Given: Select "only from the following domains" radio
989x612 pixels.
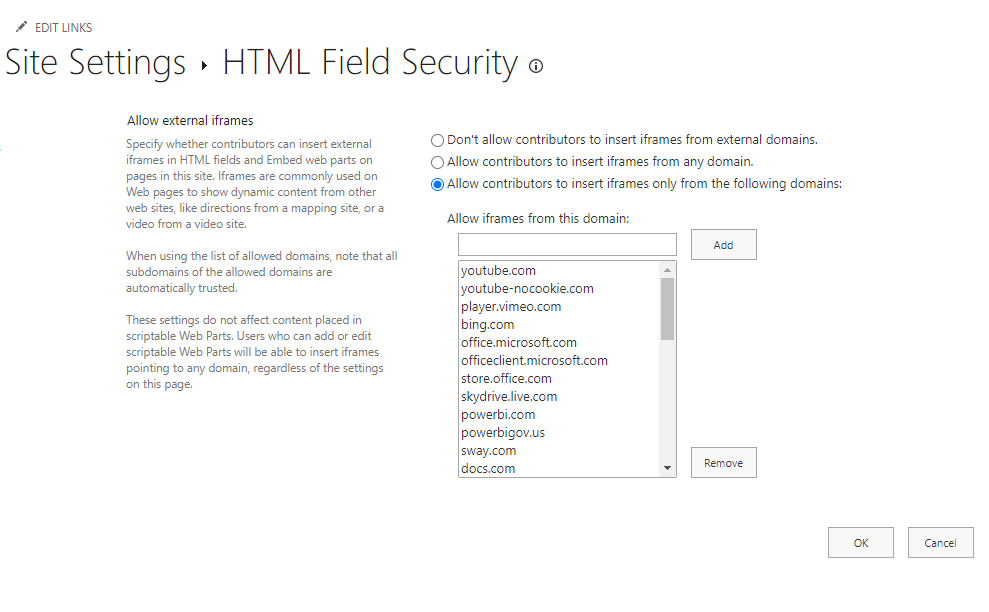Looking at the screenshot, I should tap(437, 184).
